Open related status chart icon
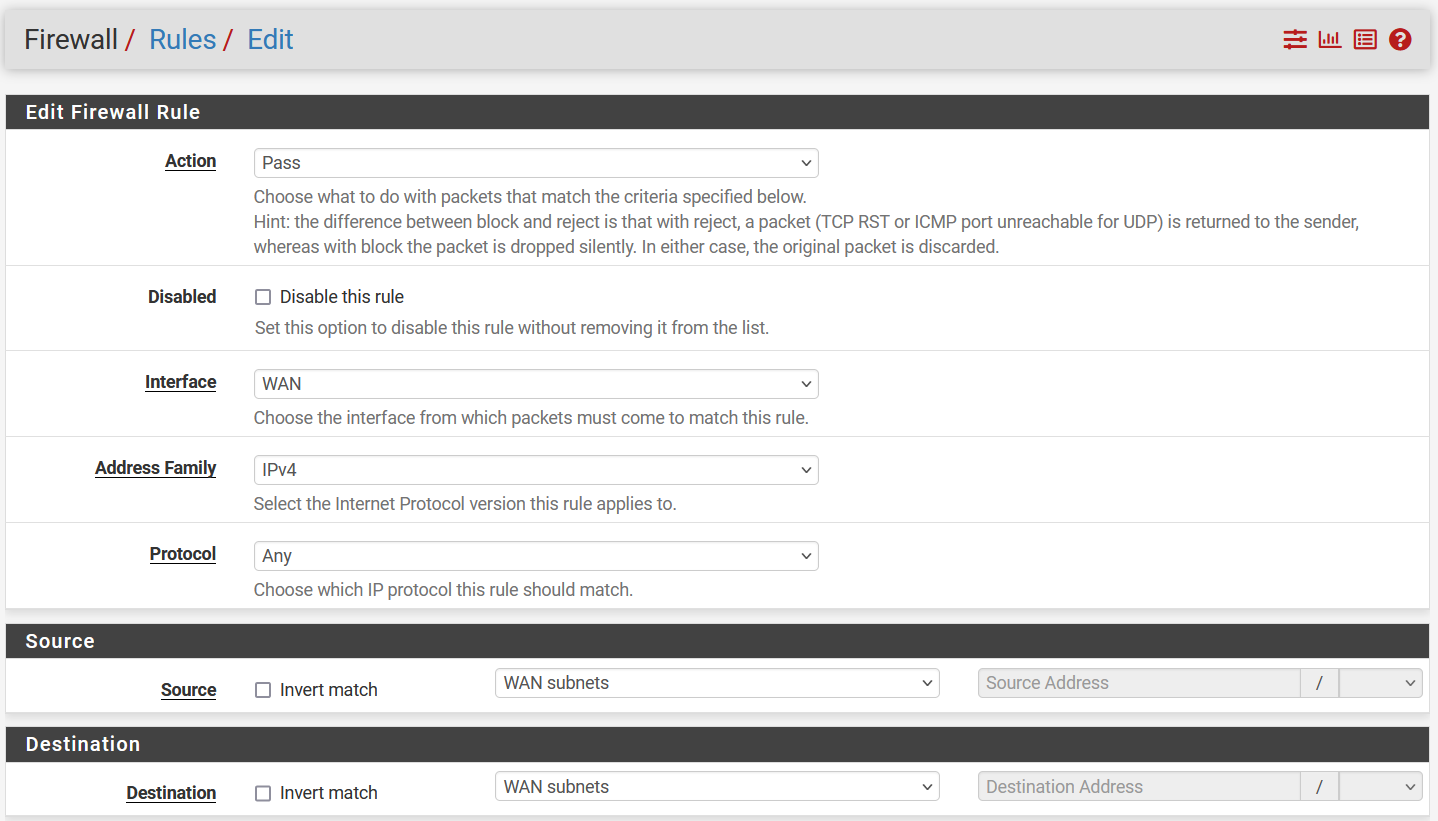Screen dimensions: 1438x821 (x=1330, y=40)
